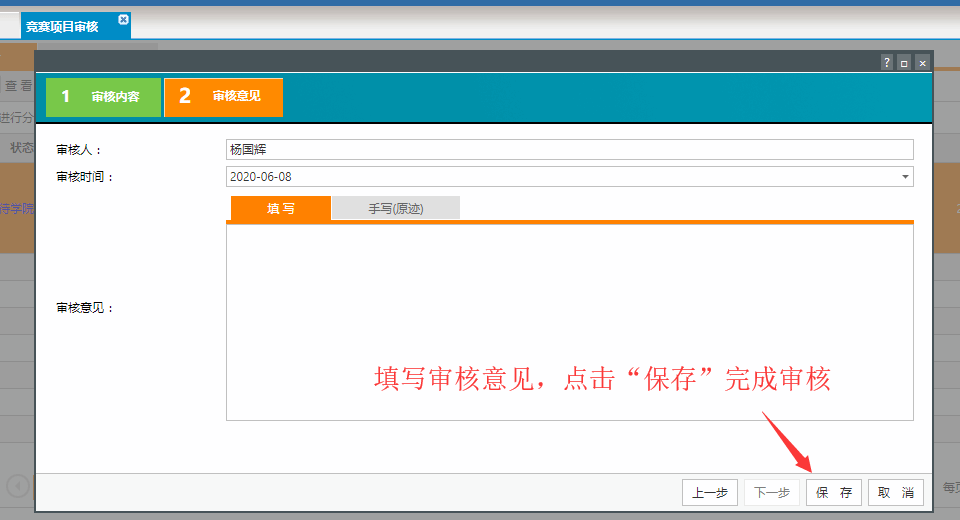Switch to the 手写(原迹) tab
Image resolution: width=960 pixels, height=520 pixels.
pyautogui.click(x=395, y=208)
